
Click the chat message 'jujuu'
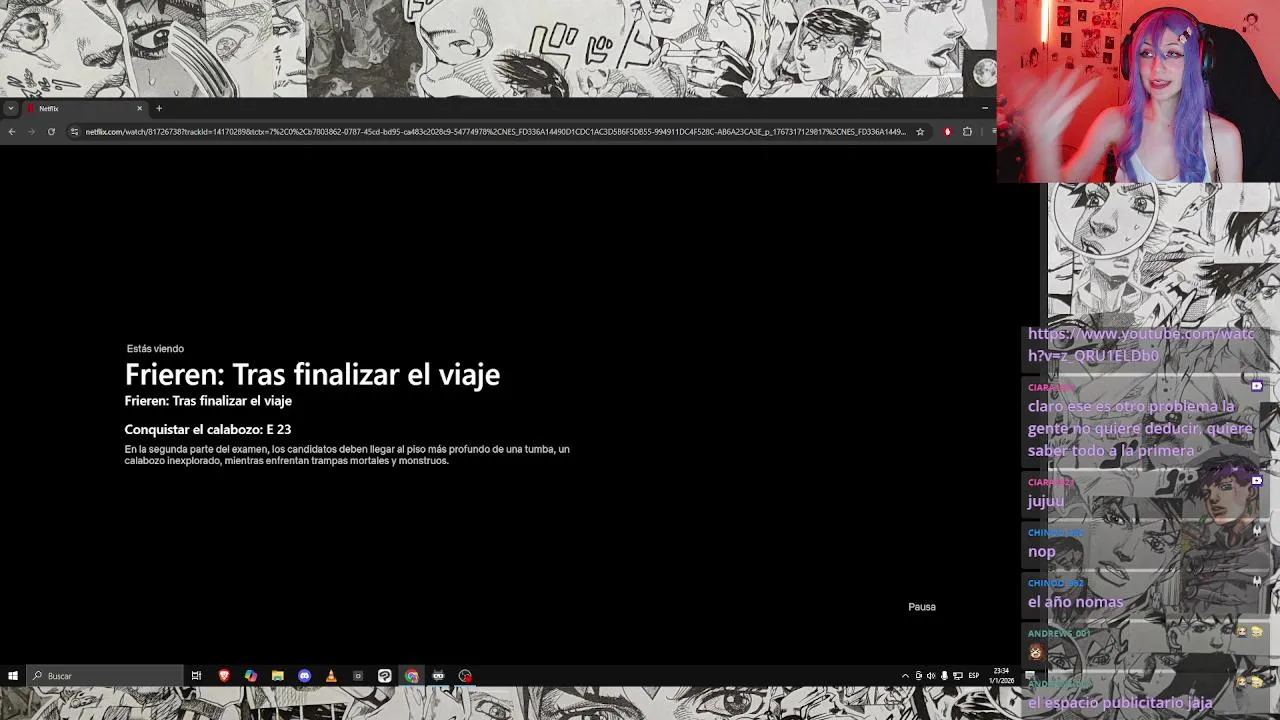click(1046, 501)
